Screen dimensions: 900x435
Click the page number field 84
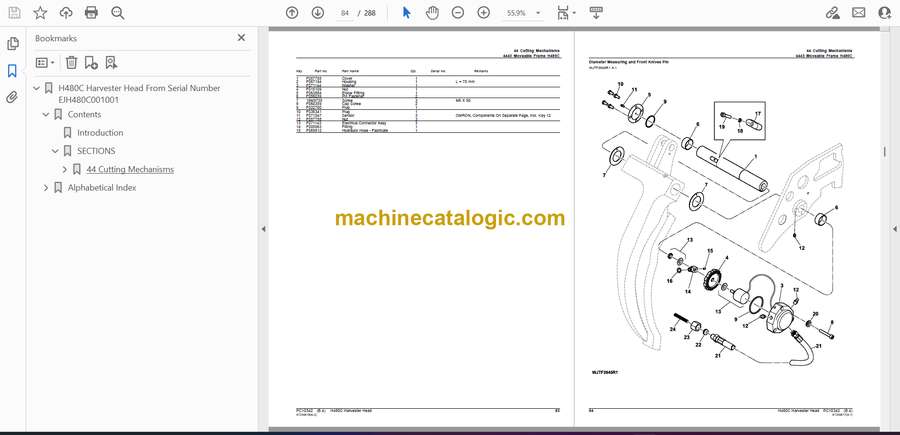click(345, 13)
